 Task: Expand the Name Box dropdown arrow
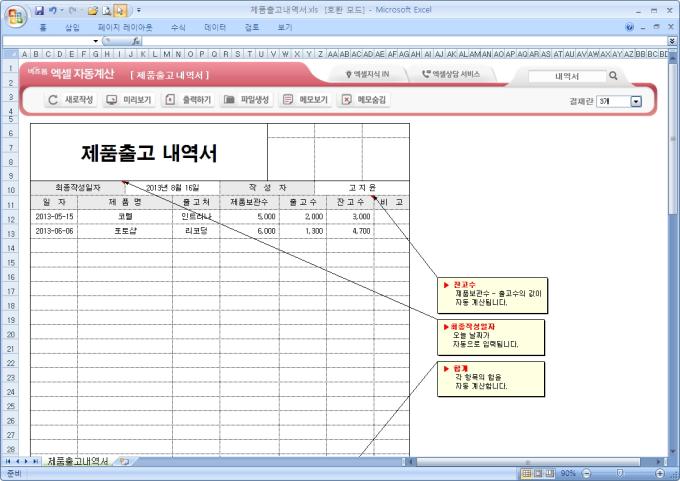click(95, 41)
